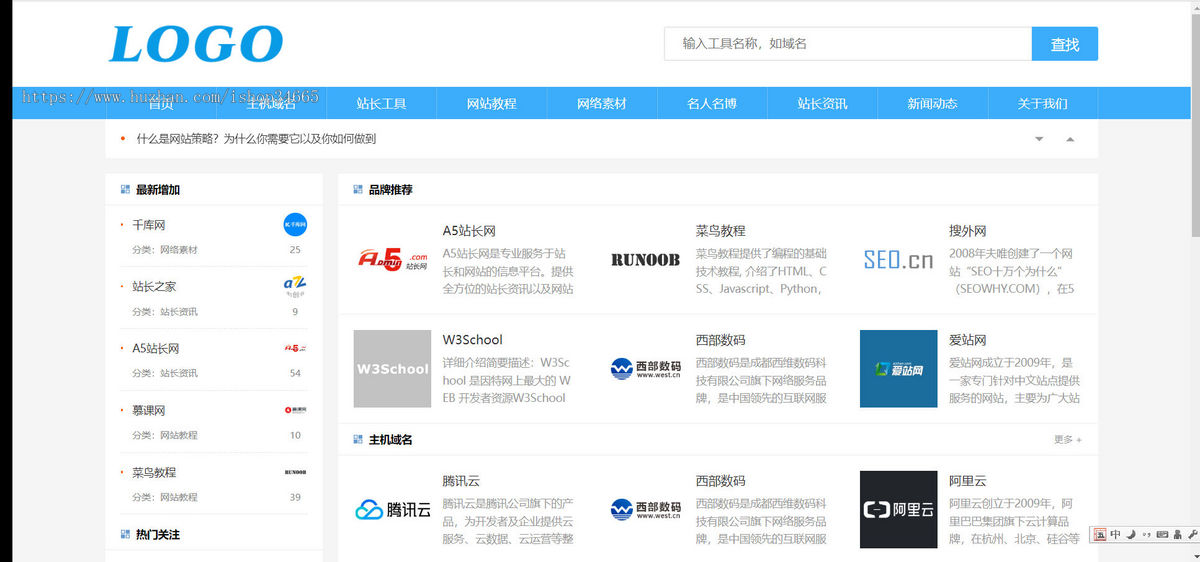The width and height of the screenshot is (1200, 562).
Task: Open 站长资讯 navigation tab
Action: tap(822, 103)
